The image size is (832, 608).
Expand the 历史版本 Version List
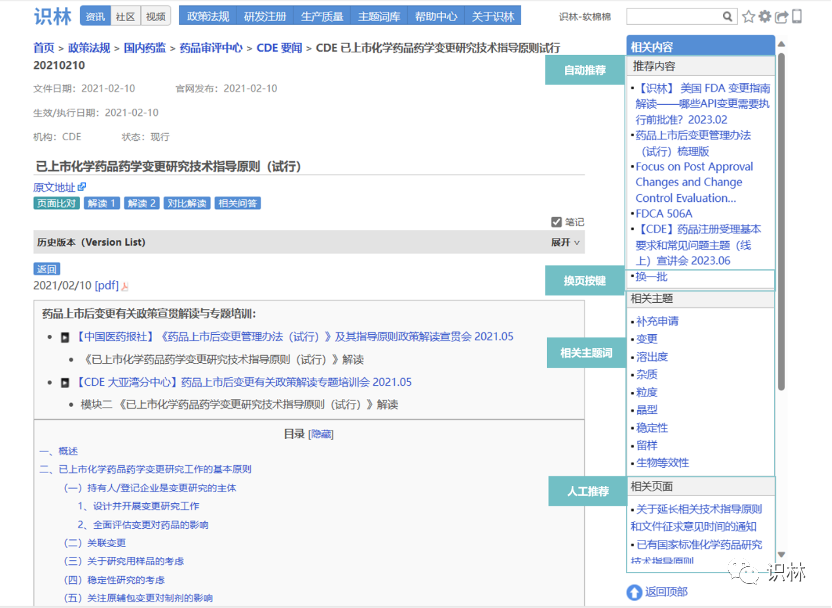tap(565, 242)
